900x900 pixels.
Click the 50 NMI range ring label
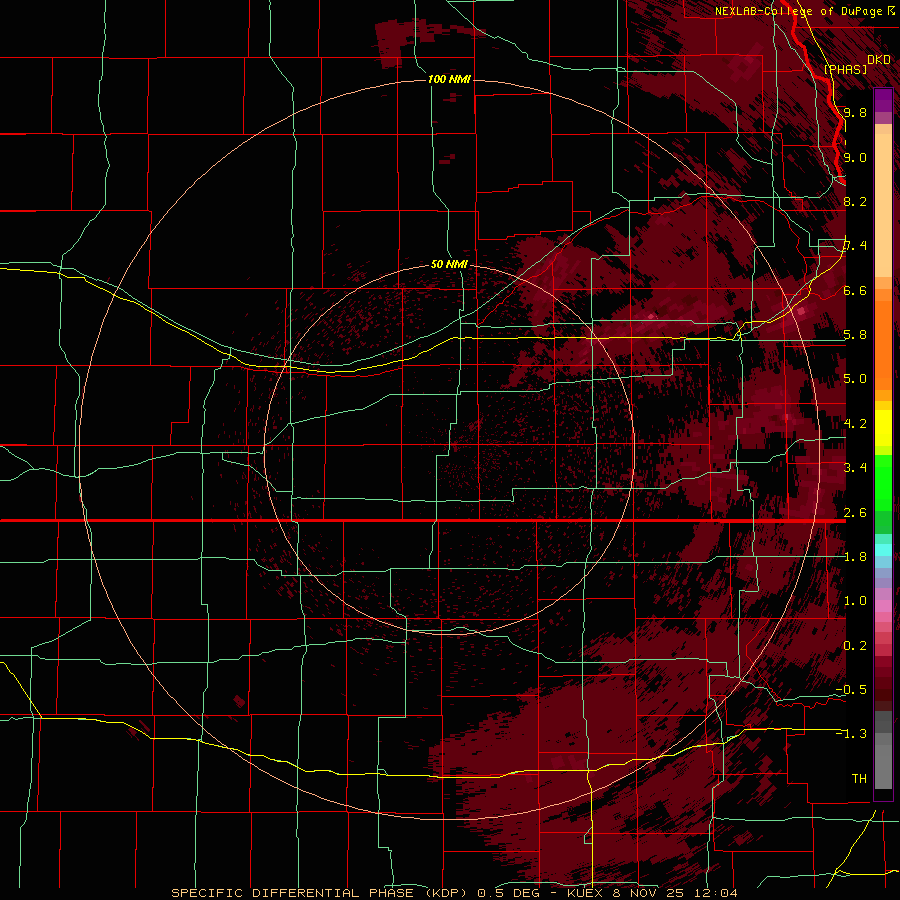click(449, 264)
